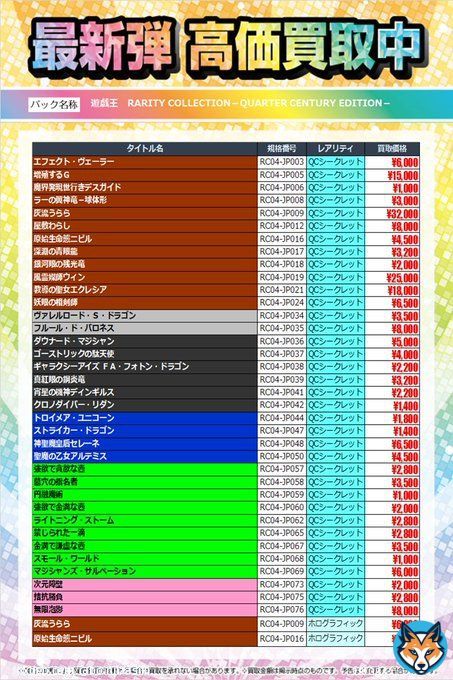453x680 pixels.
Task: Select スモール・ワールド card name
Action: point(67,558)
